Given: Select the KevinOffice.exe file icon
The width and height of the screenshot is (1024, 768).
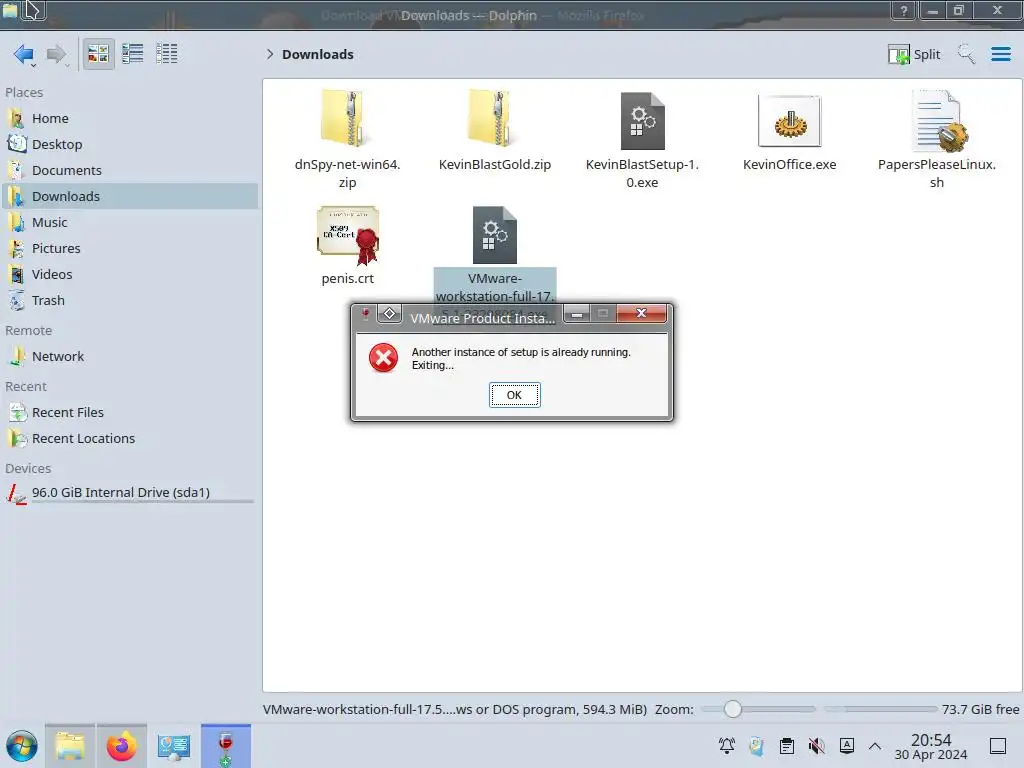Looking at the screenshot, I should (x=790, y=121).
